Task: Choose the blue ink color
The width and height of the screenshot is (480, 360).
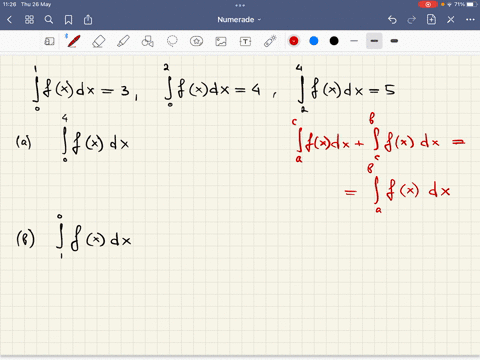Action: click(x=314, y=41)
